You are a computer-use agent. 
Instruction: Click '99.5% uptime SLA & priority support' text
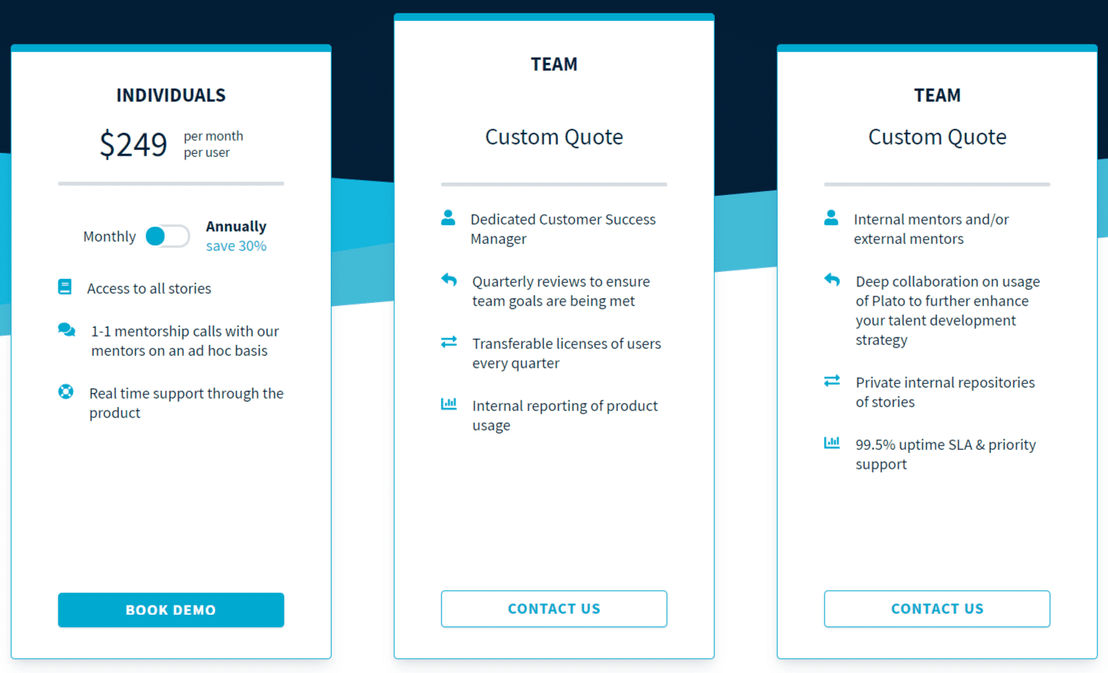[x=946, y=455]
